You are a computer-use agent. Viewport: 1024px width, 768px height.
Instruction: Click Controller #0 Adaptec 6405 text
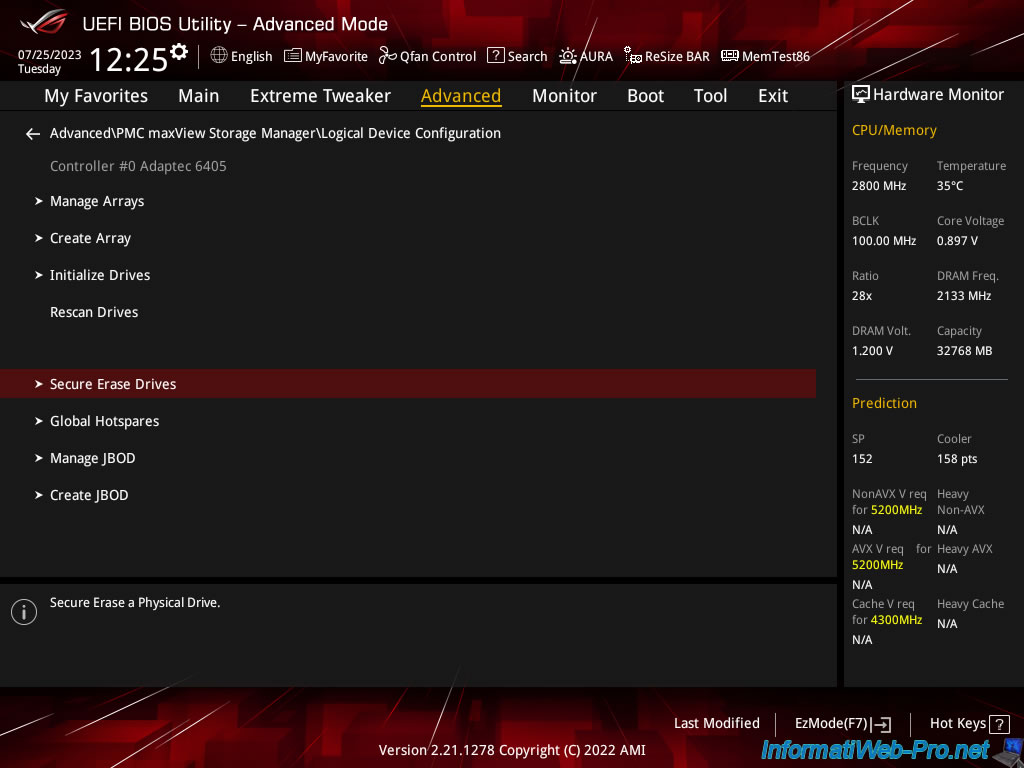[138, 166]
